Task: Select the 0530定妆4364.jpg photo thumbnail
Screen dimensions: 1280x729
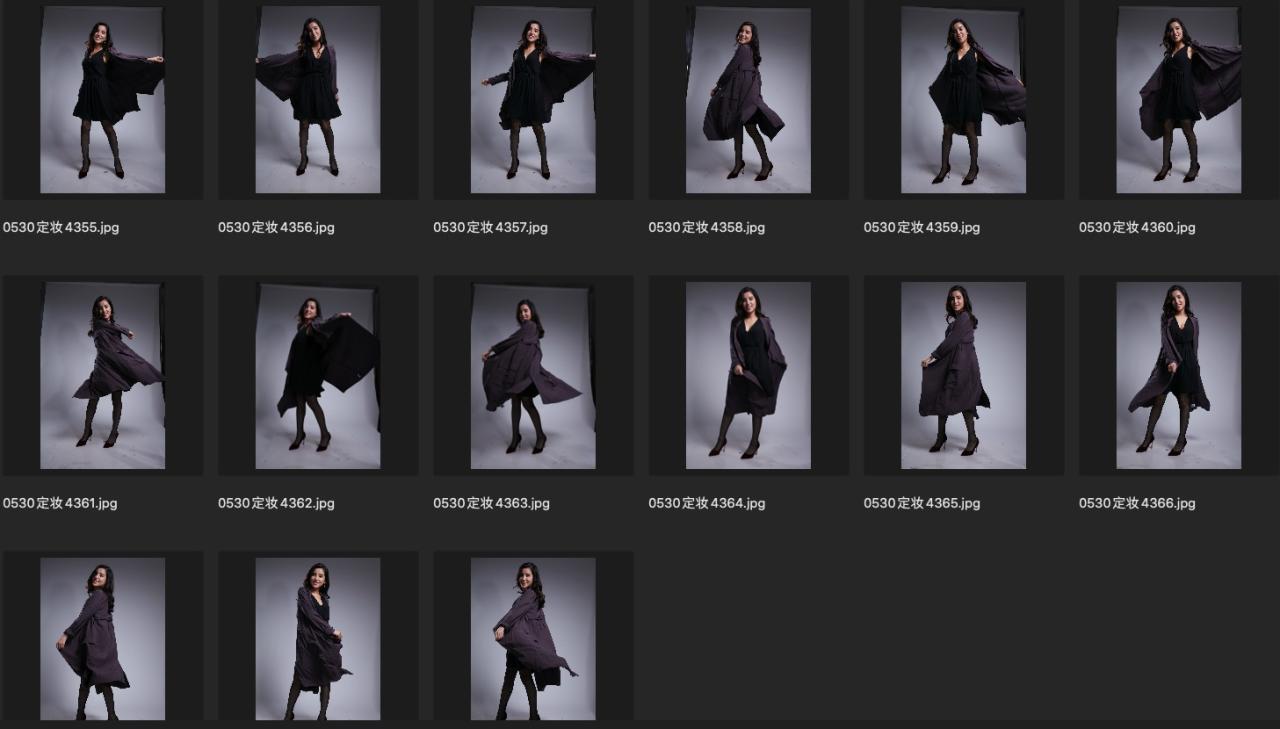Action: click(748, 375)
